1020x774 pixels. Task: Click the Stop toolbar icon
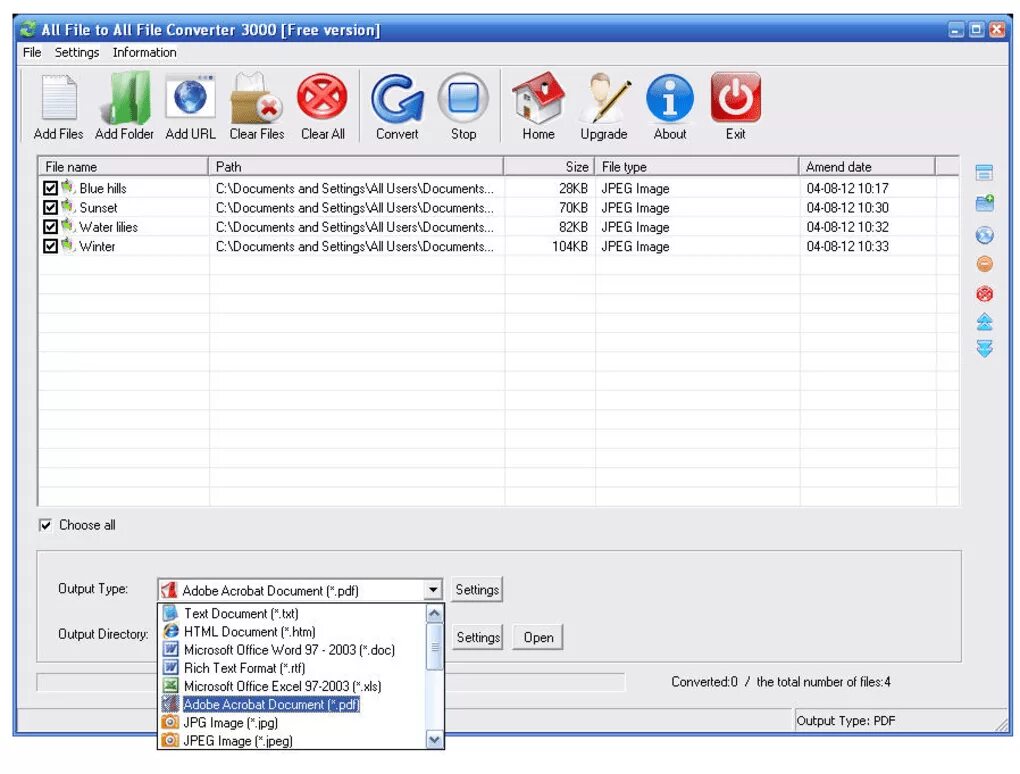click(463, 99)
